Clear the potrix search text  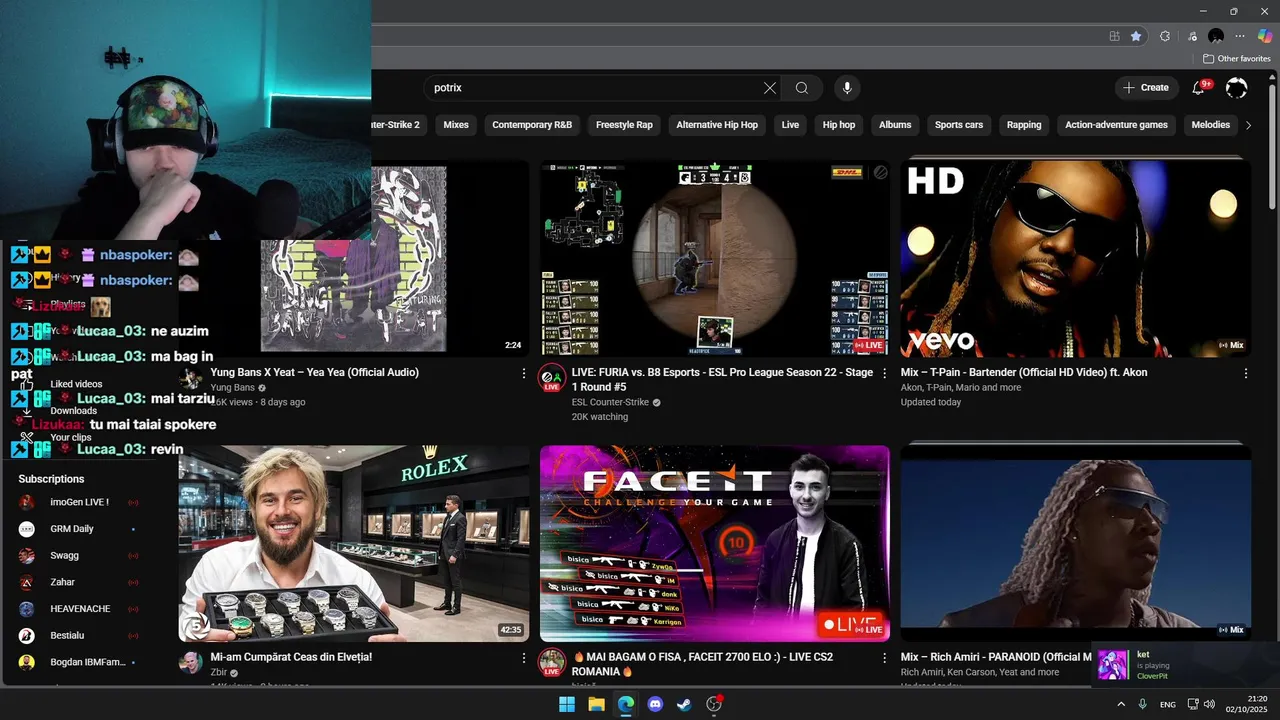pyautogui.click(x=770, y=88)
